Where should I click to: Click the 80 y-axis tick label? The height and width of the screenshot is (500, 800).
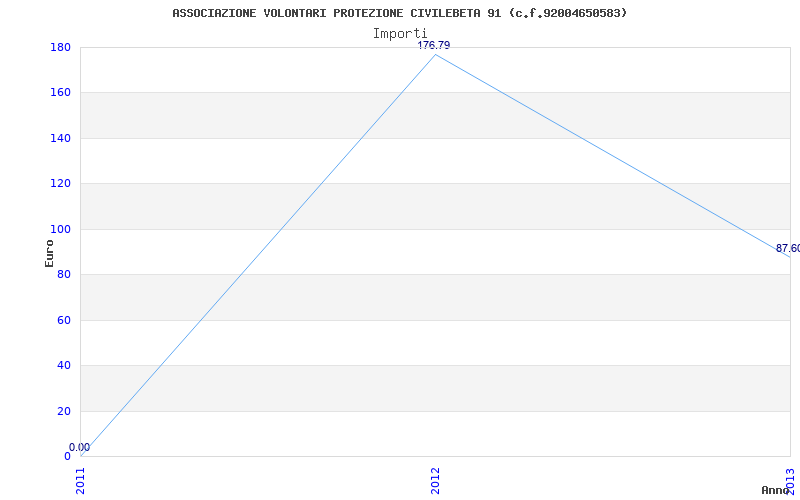(x=64, y=274)
